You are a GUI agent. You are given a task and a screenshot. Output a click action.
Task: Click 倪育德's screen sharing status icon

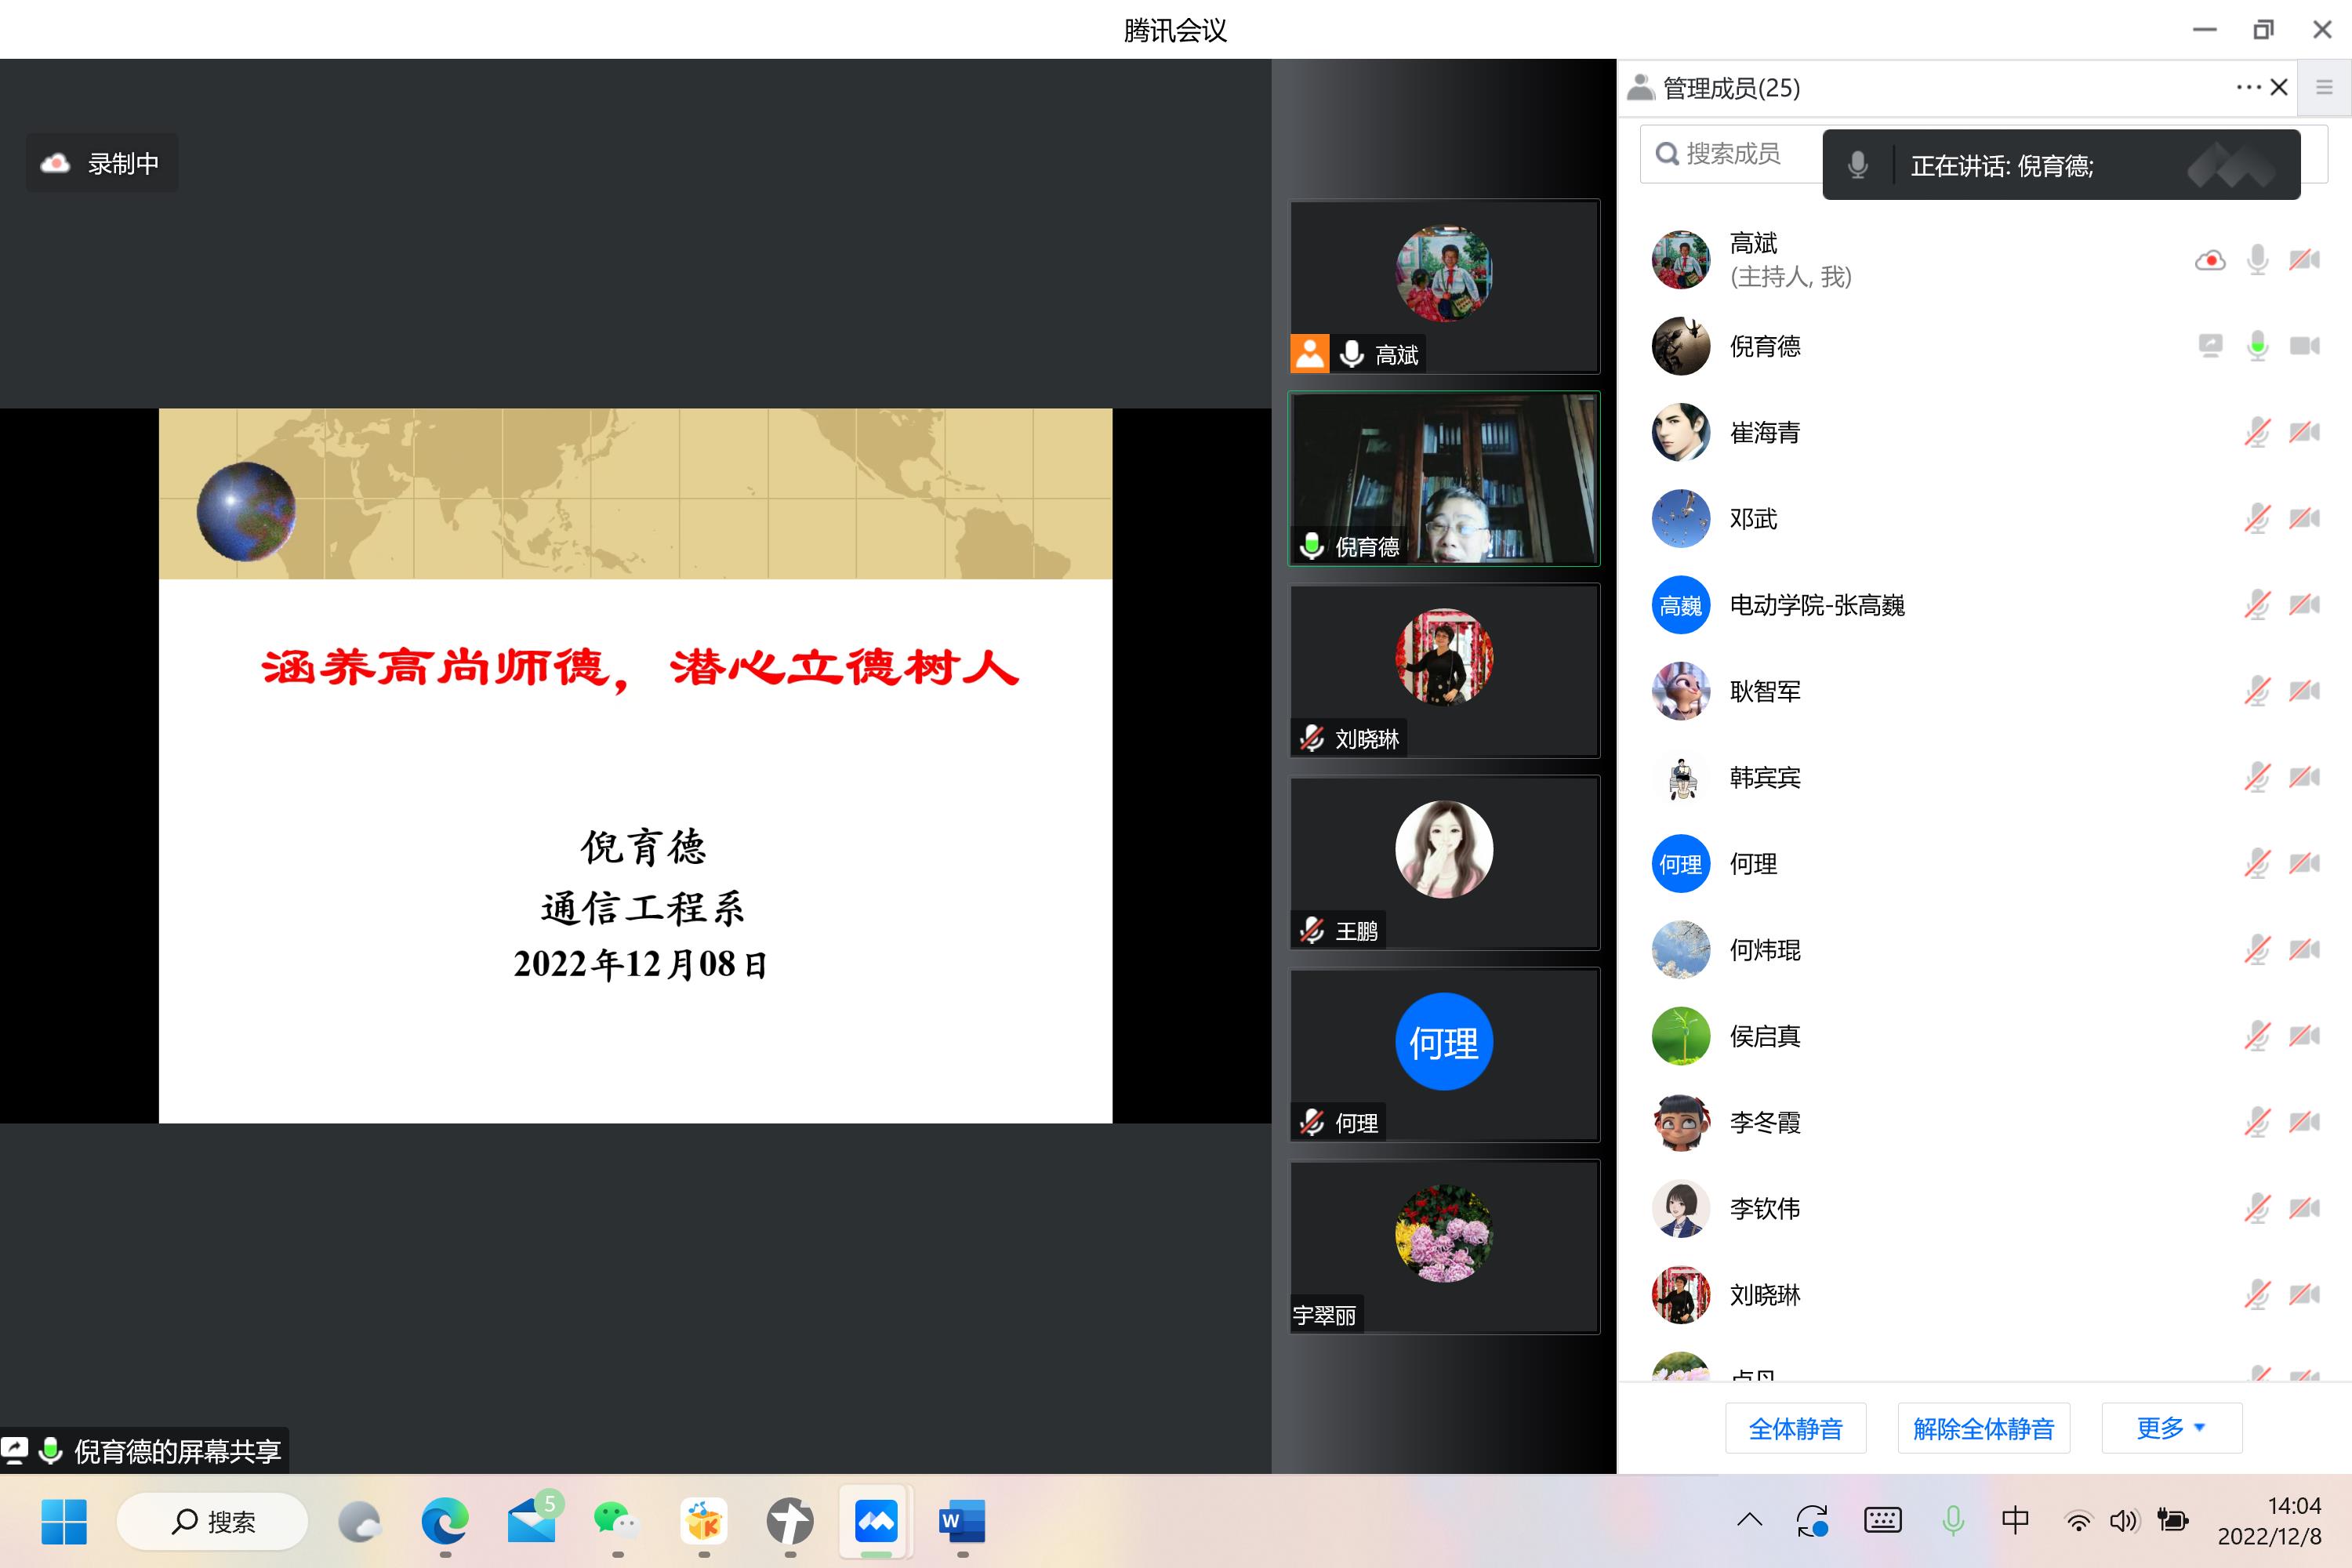pyautogui.click(x=2210, y=346)
